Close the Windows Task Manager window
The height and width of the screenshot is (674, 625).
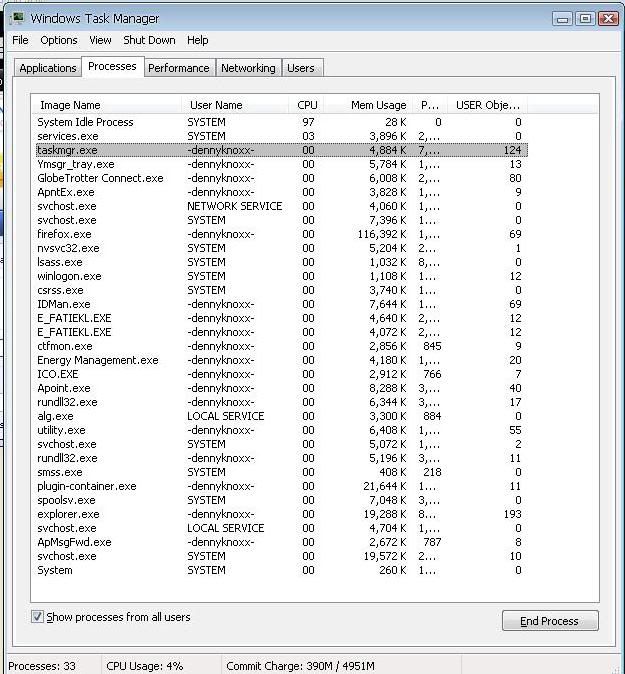click(x=608, y=18)
